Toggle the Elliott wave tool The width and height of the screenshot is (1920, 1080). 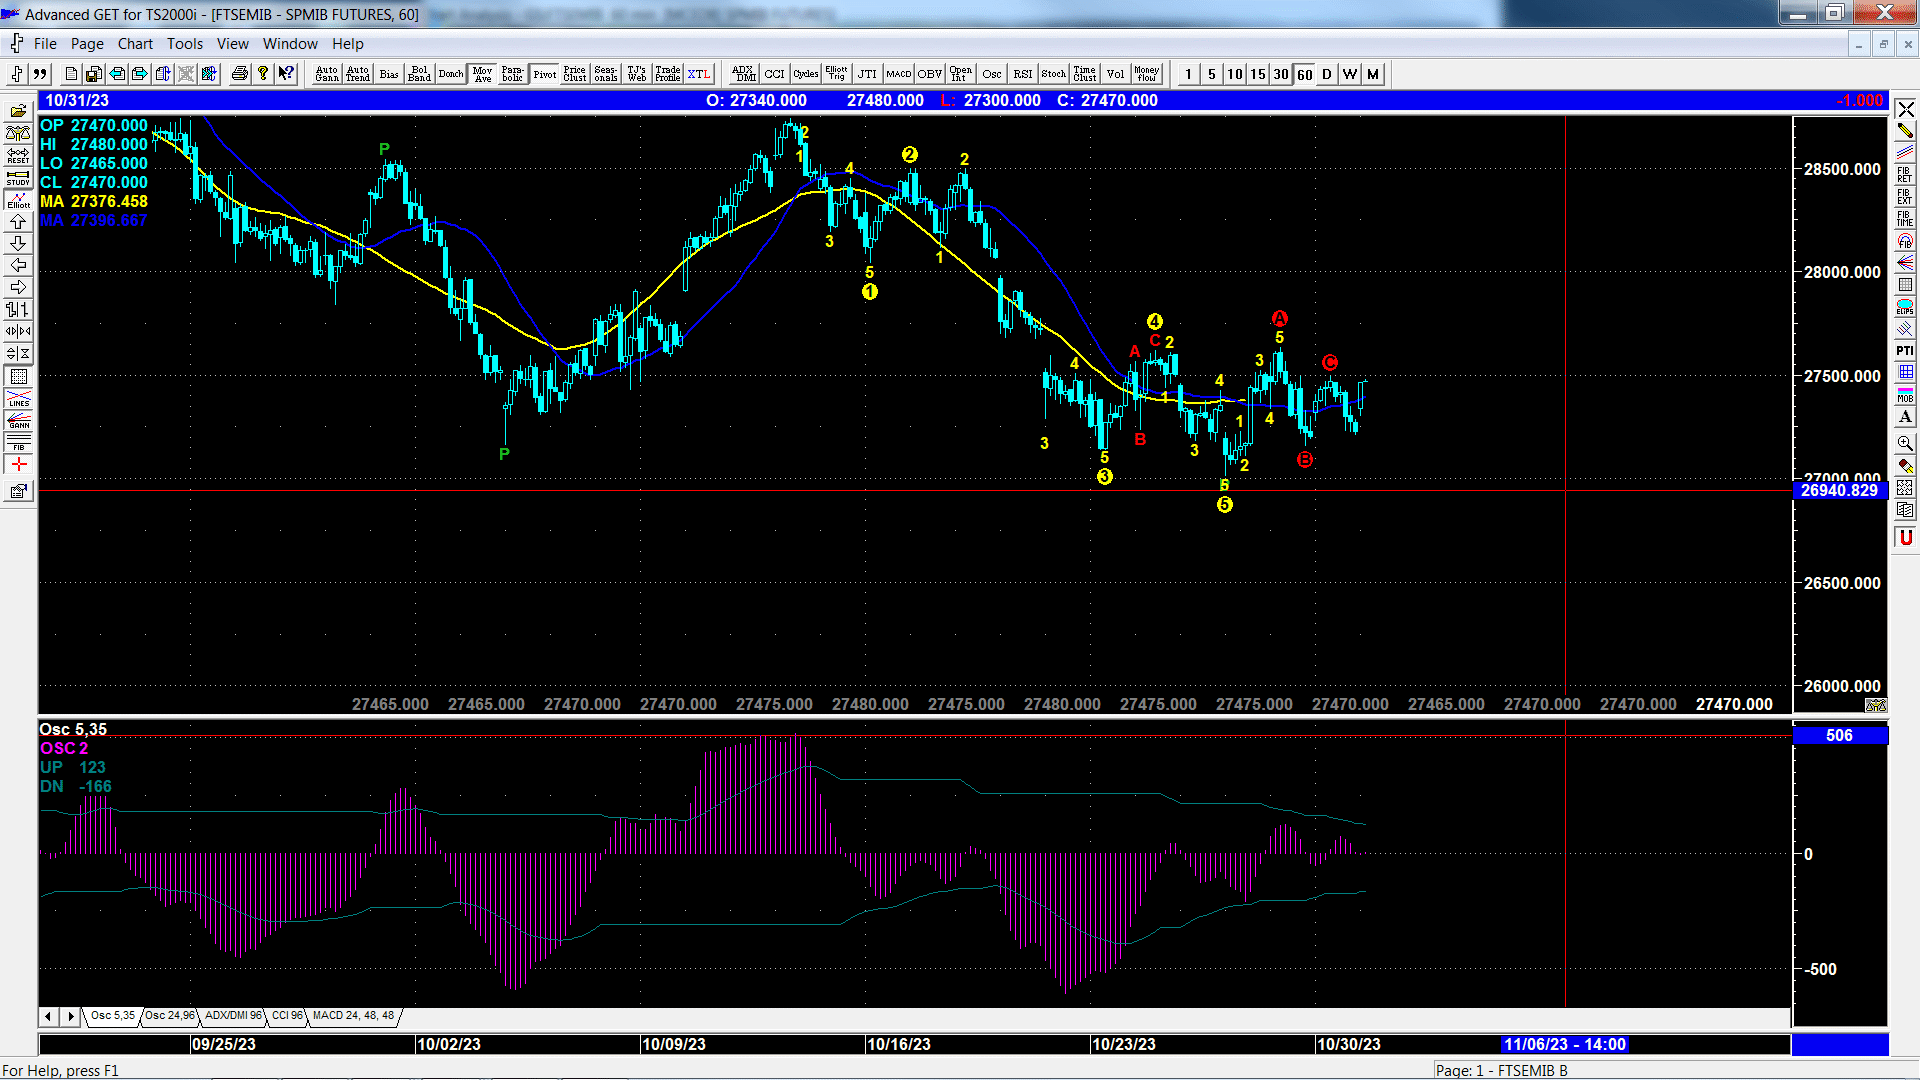(x=18, y=200)
